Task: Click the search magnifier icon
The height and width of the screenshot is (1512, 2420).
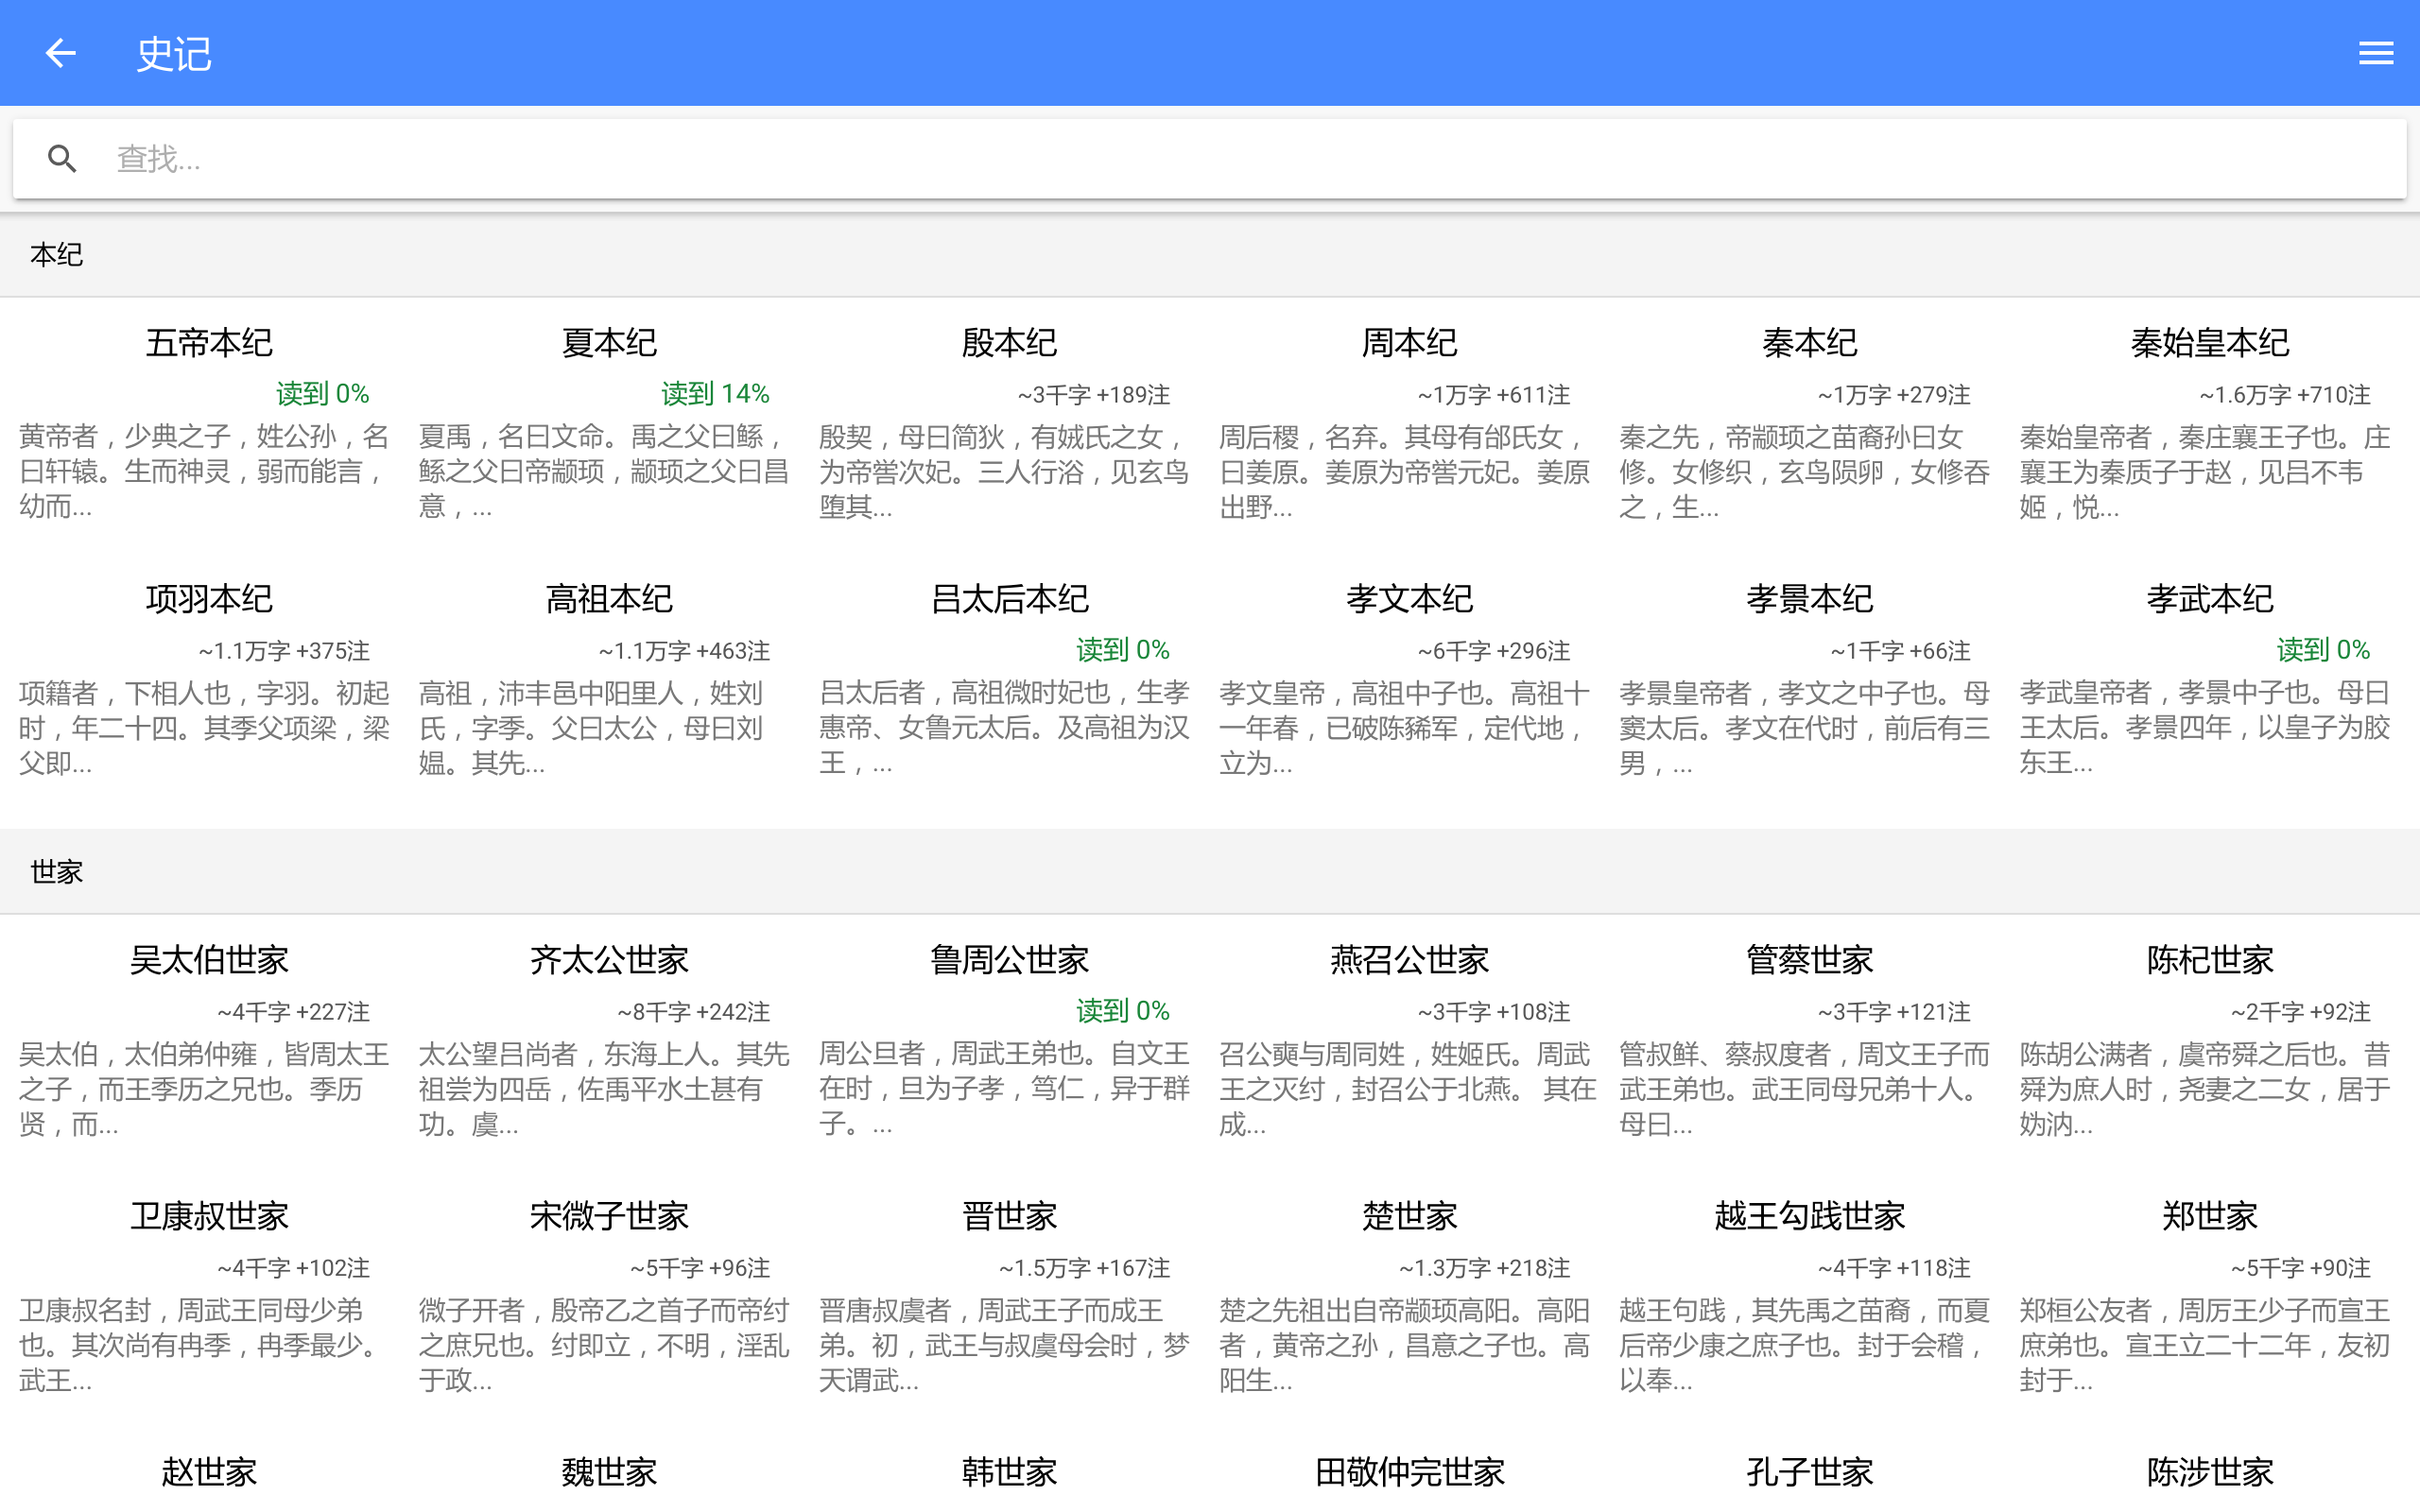Action: pyautogui.click(x=62, y=159)
